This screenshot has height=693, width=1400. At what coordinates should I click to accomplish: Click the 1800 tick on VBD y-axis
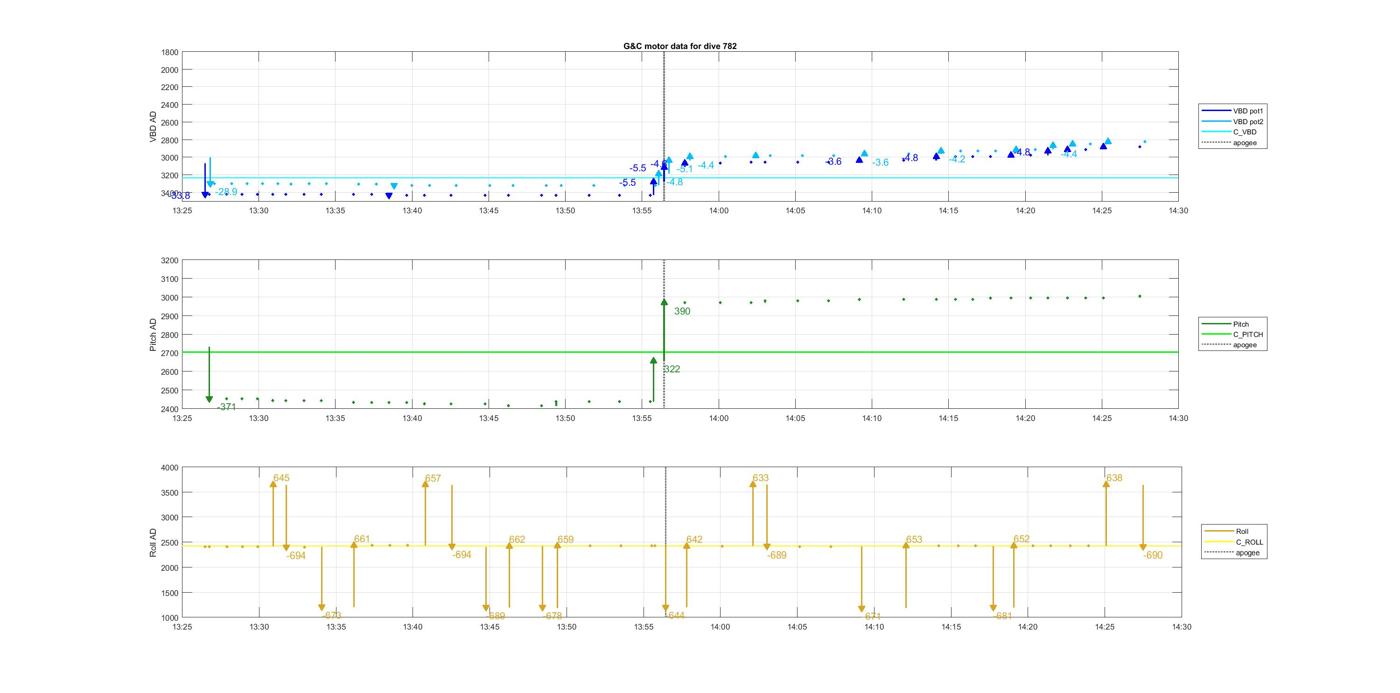(169, 52)
